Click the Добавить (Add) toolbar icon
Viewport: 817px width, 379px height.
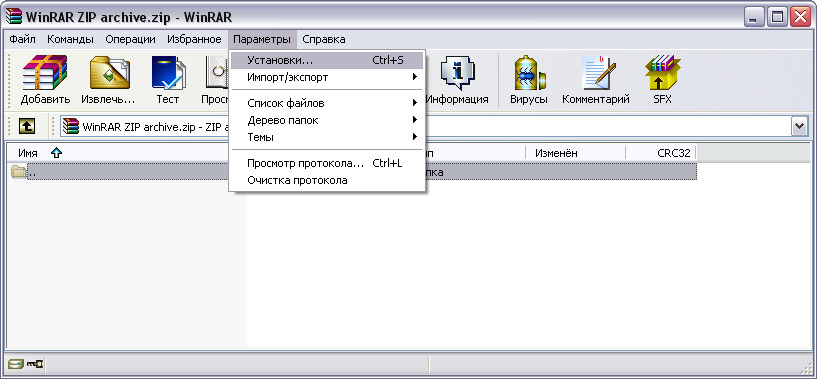[x=45, y=79]
